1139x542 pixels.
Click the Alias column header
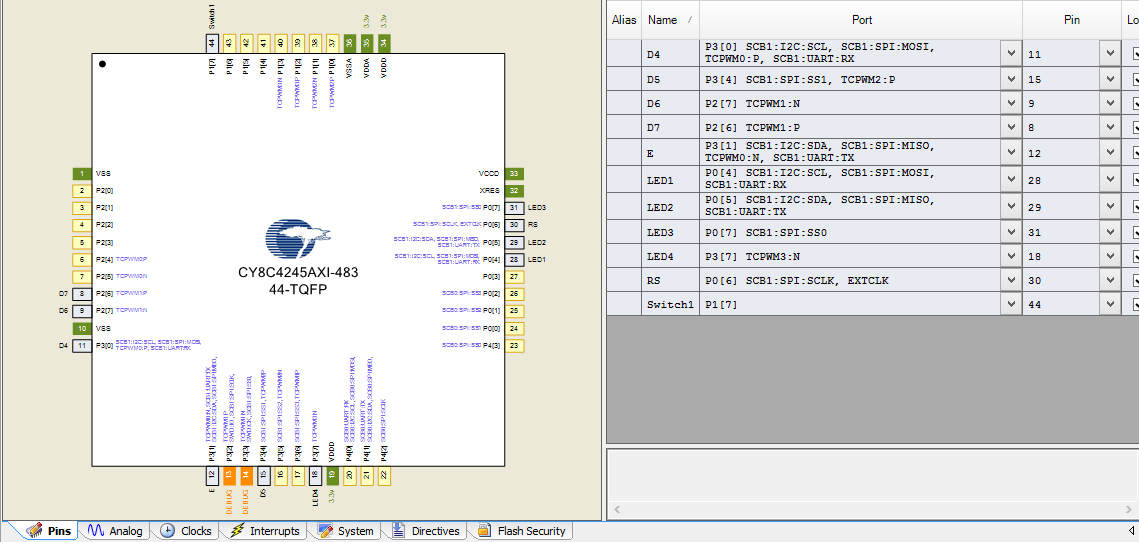624,20
